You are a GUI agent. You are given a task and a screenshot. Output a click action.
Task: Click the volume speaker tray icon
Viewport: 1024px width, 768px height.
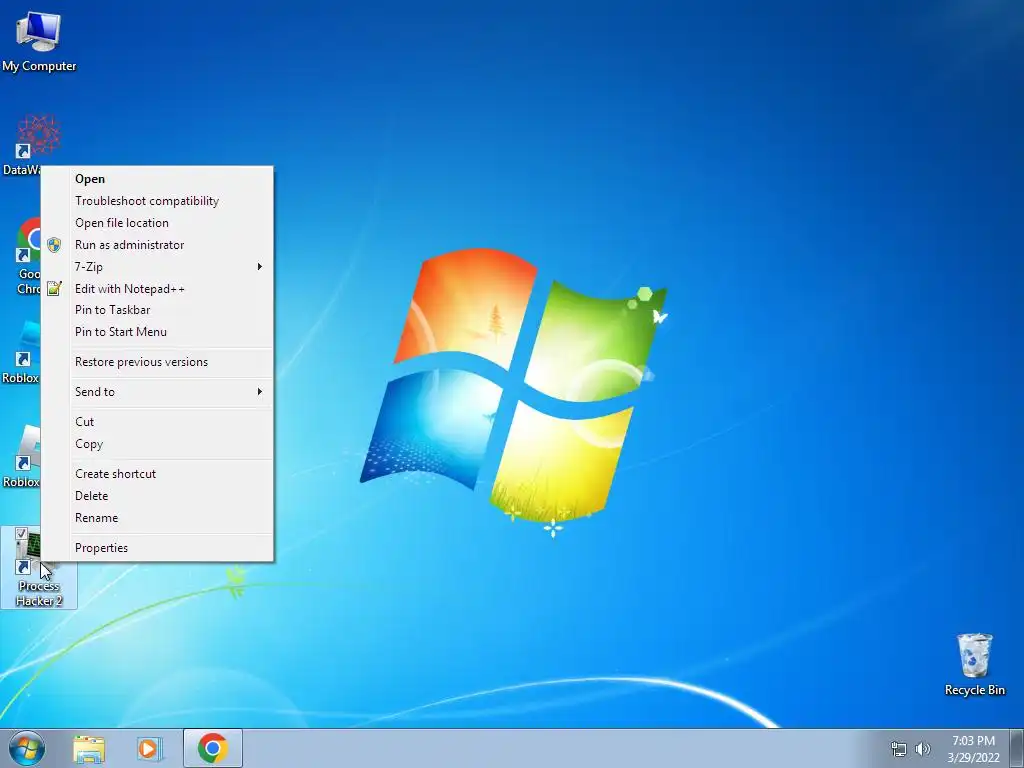coord(923,749)
